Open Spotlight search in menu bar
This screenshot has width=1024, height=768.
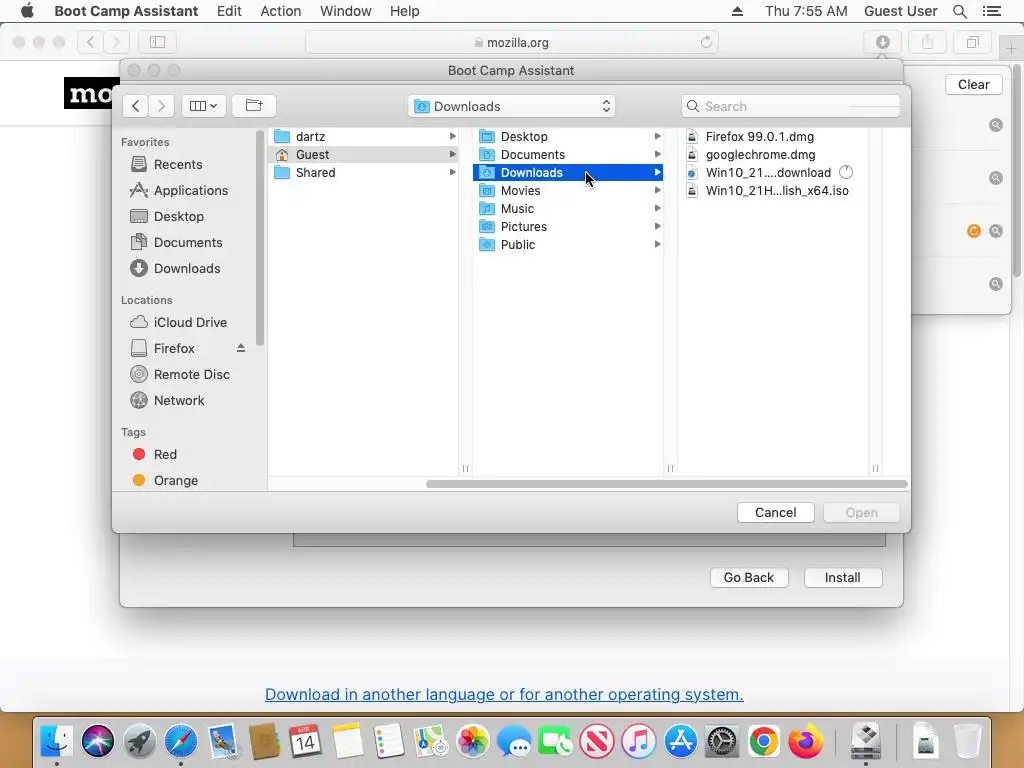(x=959, y=11)
